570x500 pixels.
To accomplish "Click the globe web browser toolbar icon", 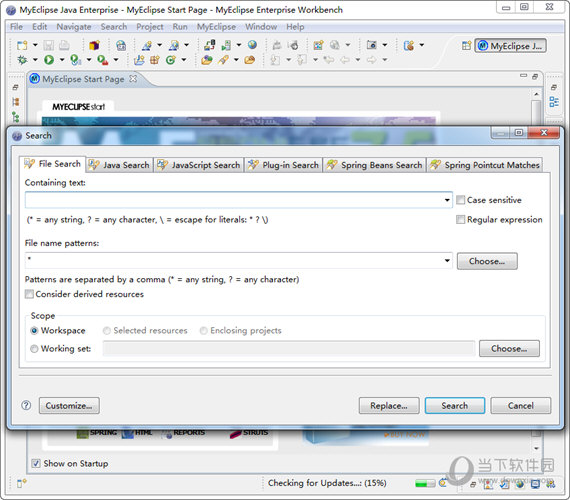I will [x=252, y=45].
